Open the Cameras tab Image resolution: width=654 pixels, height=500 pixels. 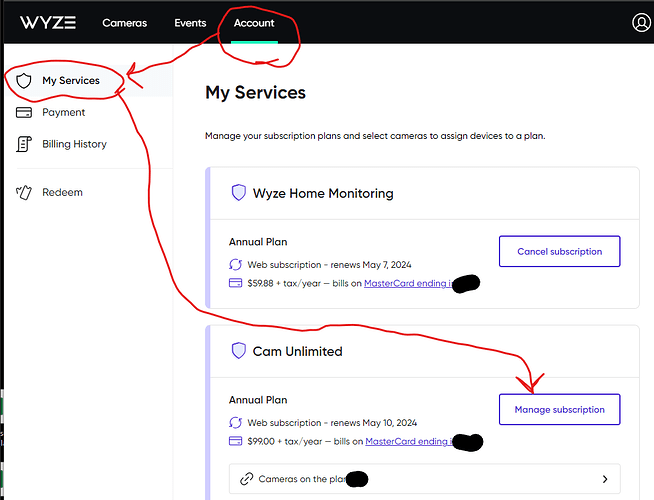125,23
